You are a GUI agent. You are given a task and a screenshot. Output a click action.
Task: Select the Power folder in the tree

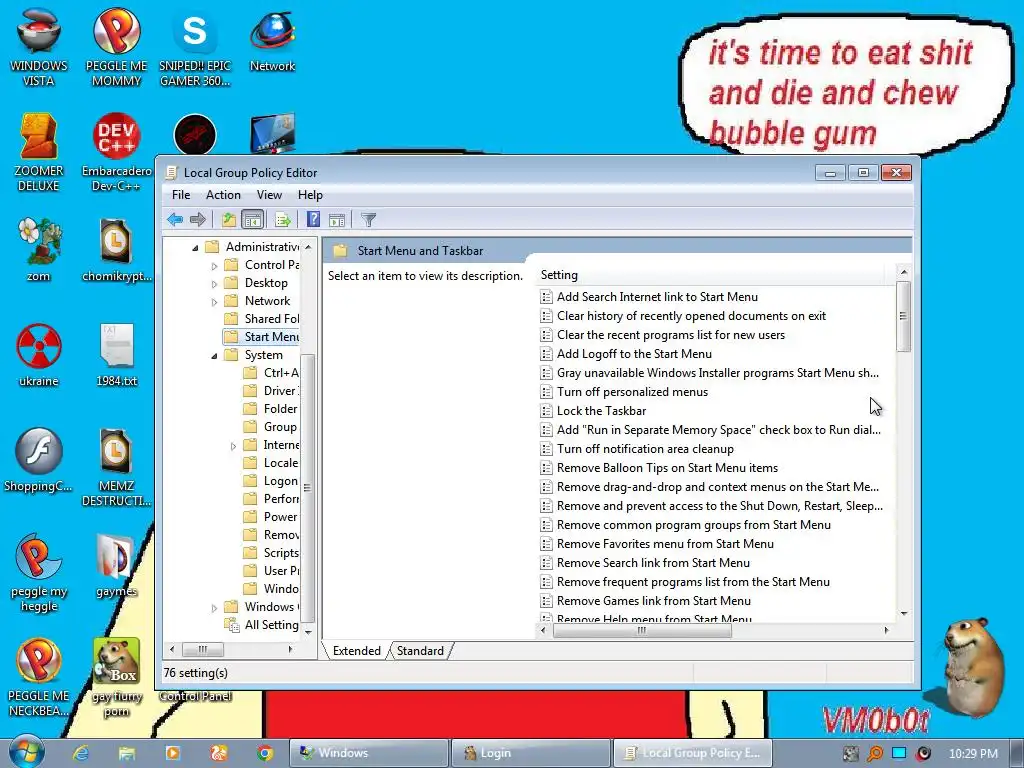(271, 517)
